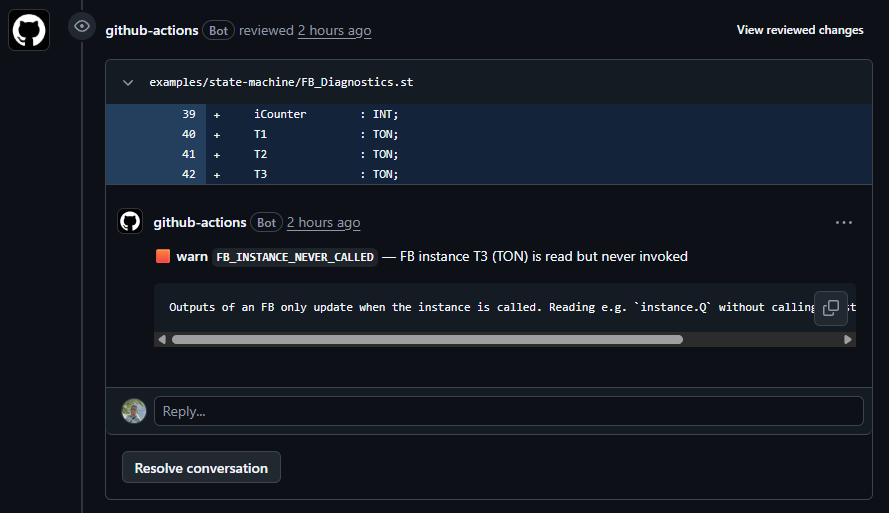The image size is (889, 513).
Task: Click FB_INSTANCE_NEVER_CALLED rule code
Action: (295, 257)
